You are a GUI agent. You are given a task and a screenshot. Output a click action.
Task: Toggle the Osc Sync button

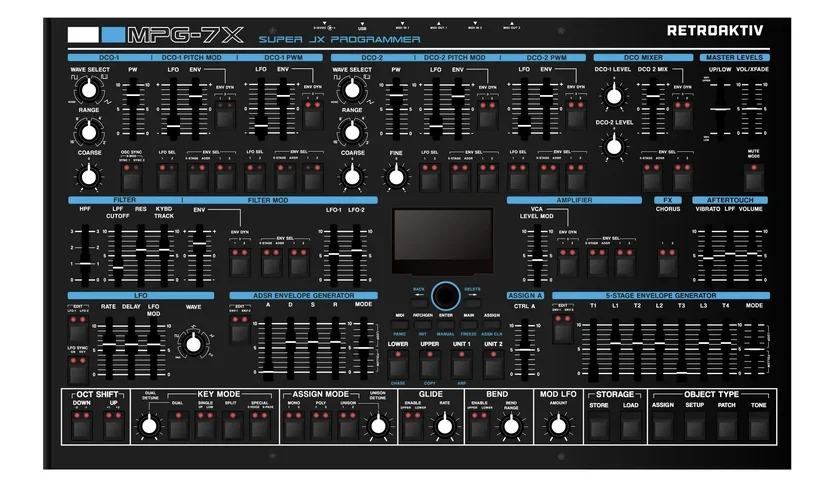[x=131, y=177]
